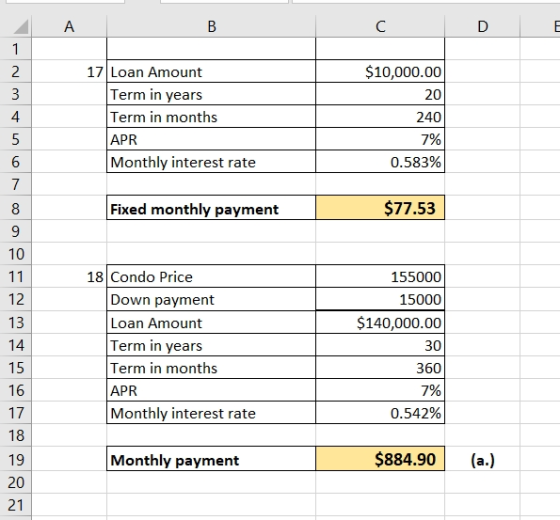Click cell A11 containing 18
560x520 pixels.
tap(69, 276)
